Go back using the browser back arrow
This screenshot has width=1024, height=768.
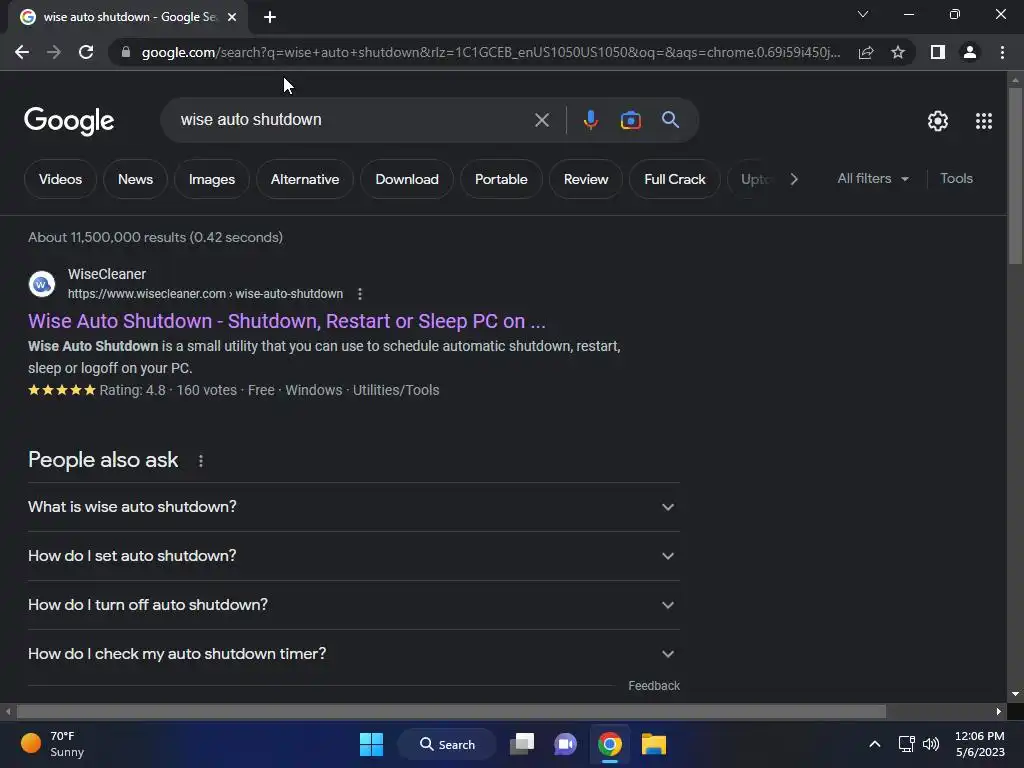[22, 52]
